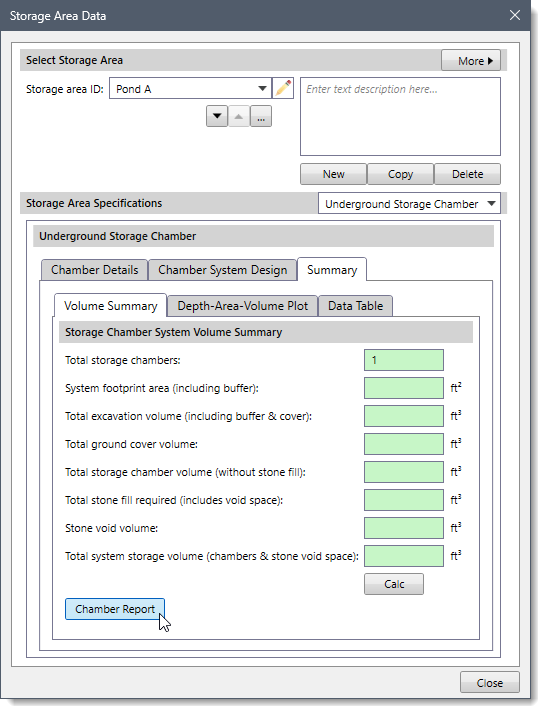This screenshot has width=538, height=706.
Task: Click the pencil rename icon beside Storage area ID
Action: (x=283, y=88)
